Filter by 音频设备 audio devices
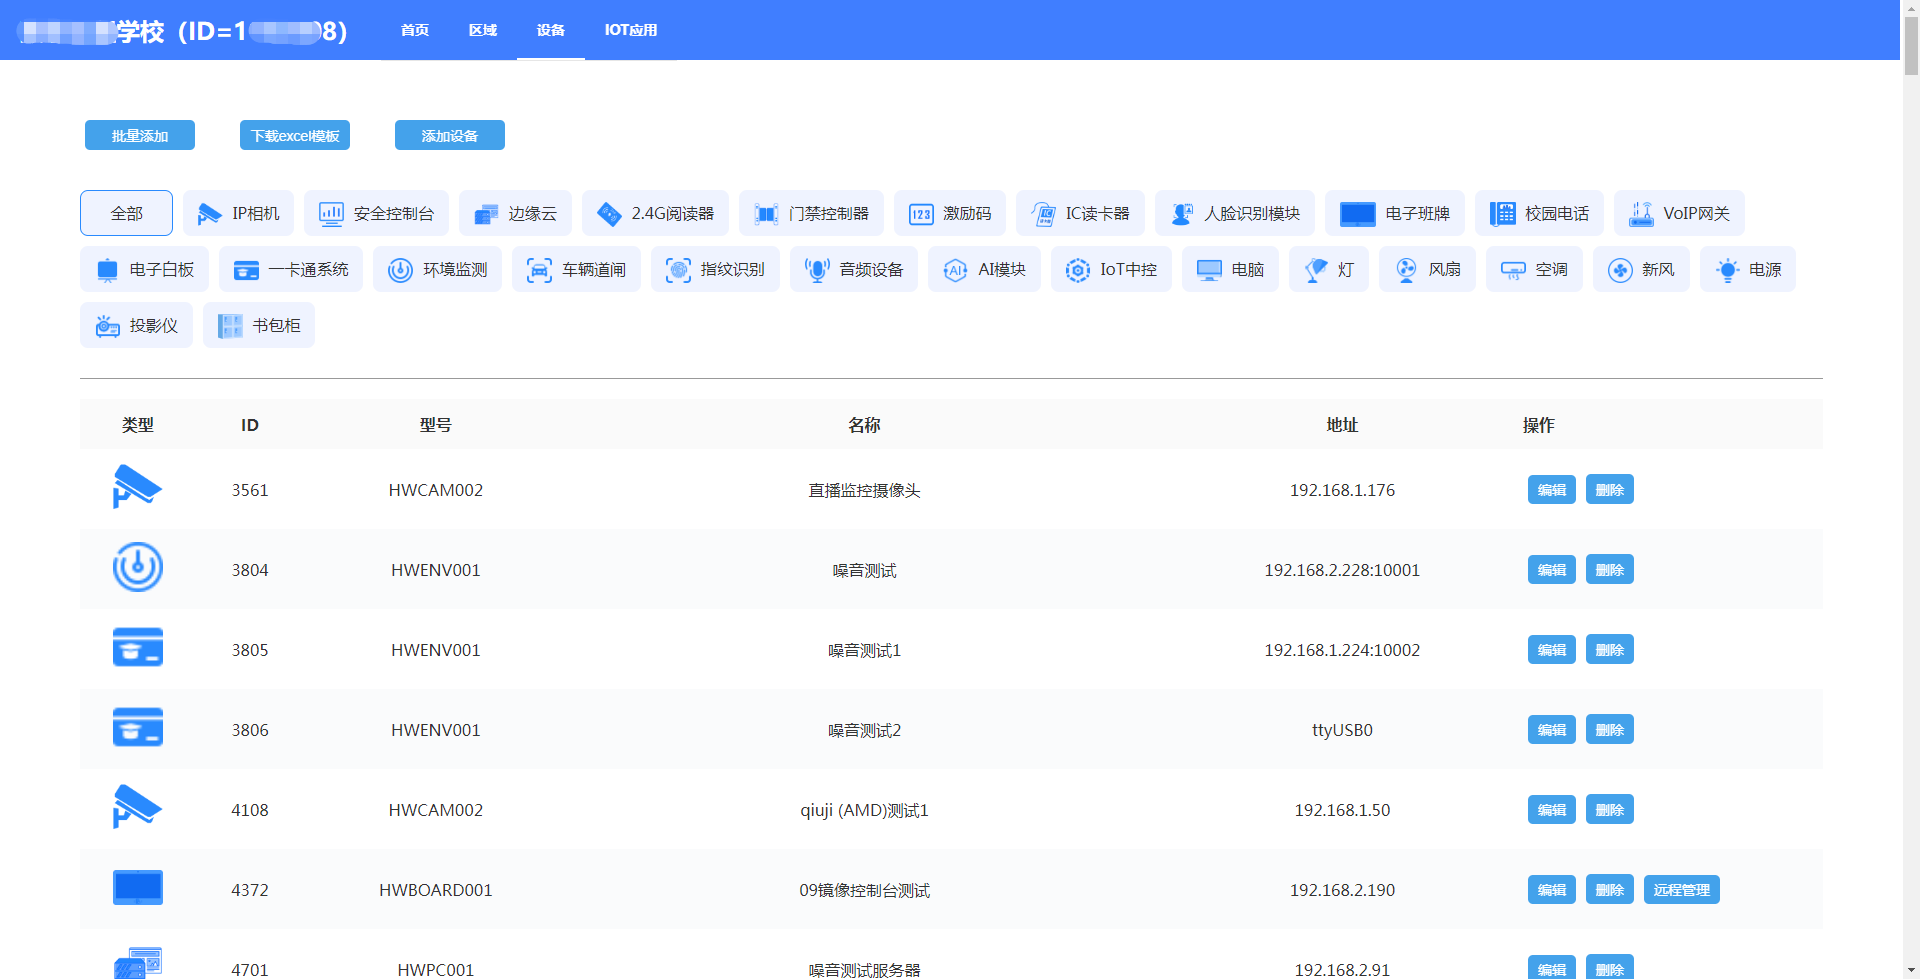 853,270
